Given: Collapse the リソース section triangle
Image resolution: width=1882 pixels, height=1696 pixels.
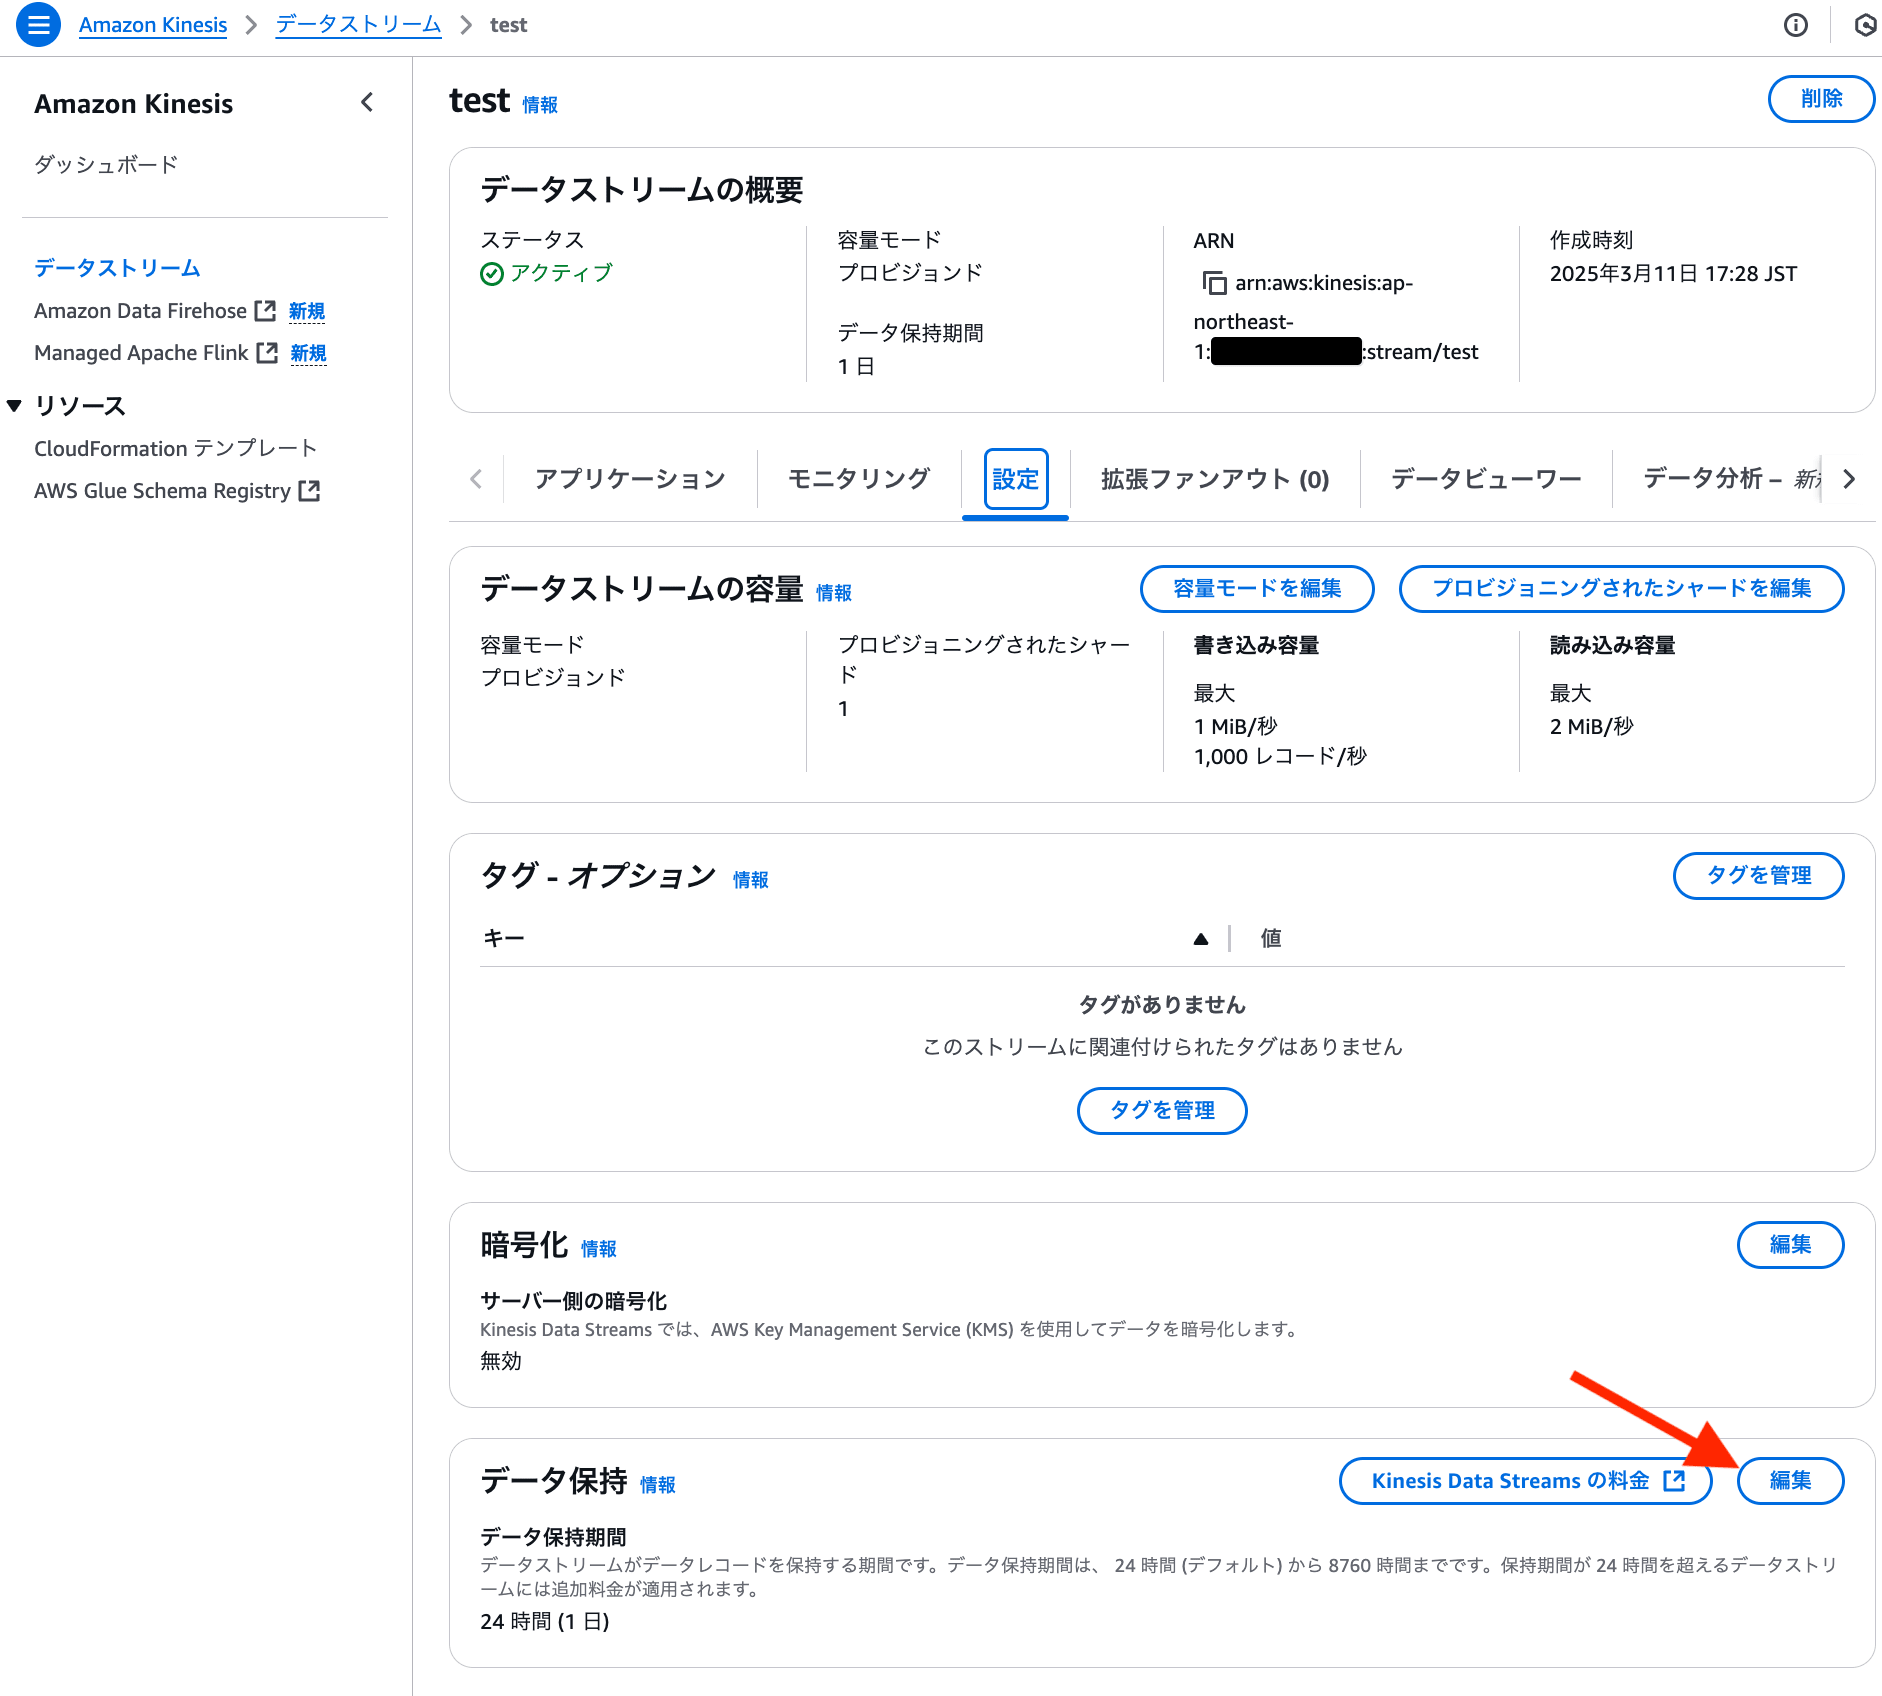Looking at the screenshot, I should pyautogui.click(x=14, y=405).
